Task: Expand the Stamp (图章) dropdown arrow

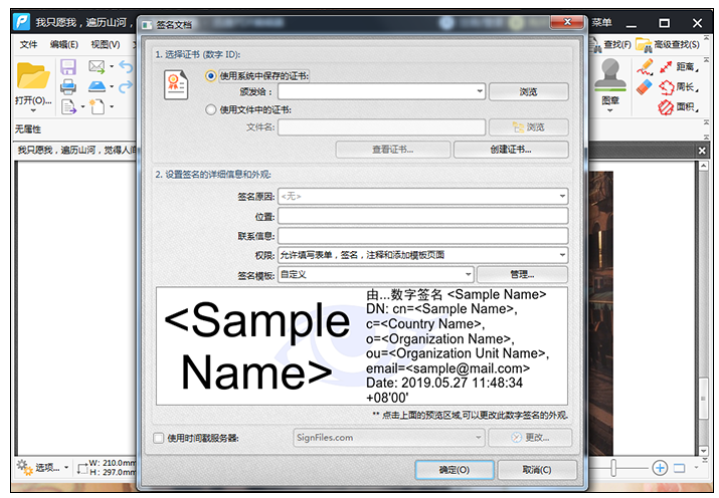Action: [610, 111]
